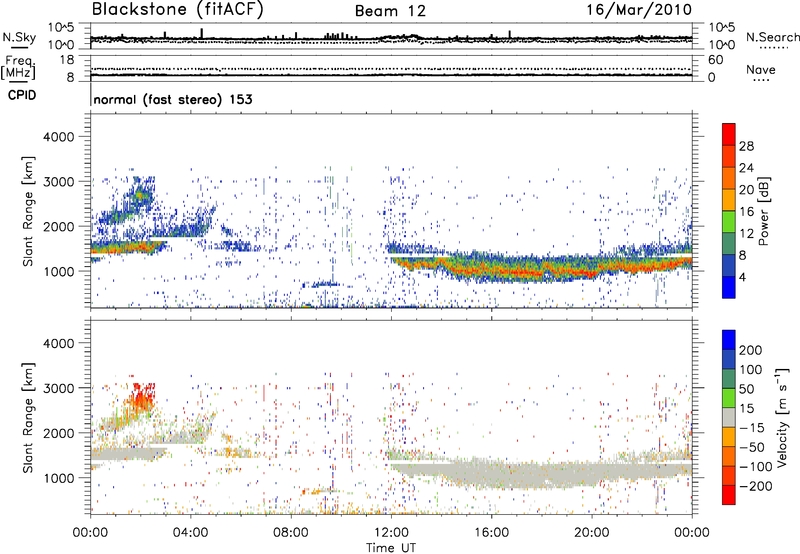Click the '60' tick on the Nave axis
Viewport: 800px width, 554px height.
pyautogui.click(x=715, y=60)
